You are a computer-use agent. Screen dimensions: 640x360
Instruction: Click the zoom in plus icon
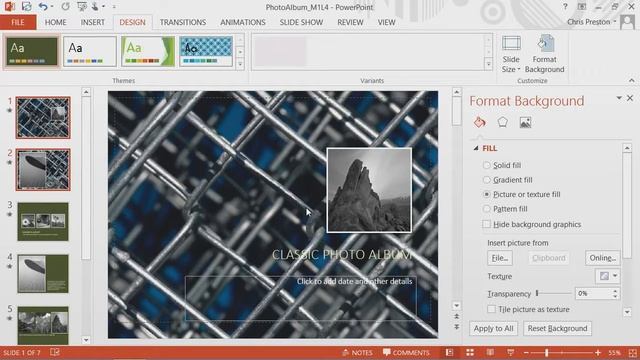598,352
